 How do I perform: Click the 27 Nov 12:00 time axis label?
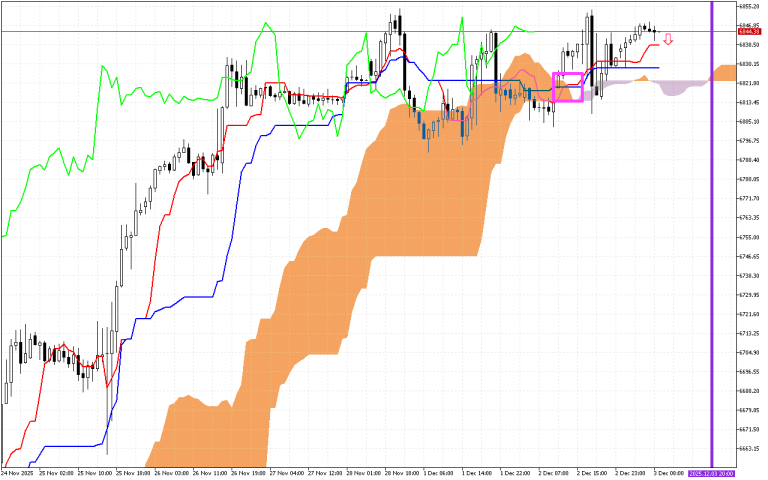tap(325, 474)
